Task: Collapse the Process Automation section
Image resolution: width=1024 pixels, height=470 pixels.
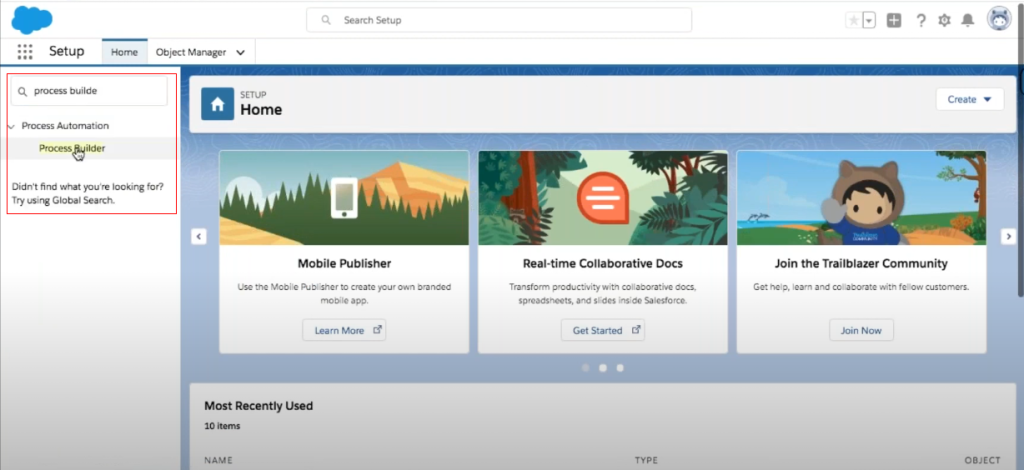Action: (11, 126)
